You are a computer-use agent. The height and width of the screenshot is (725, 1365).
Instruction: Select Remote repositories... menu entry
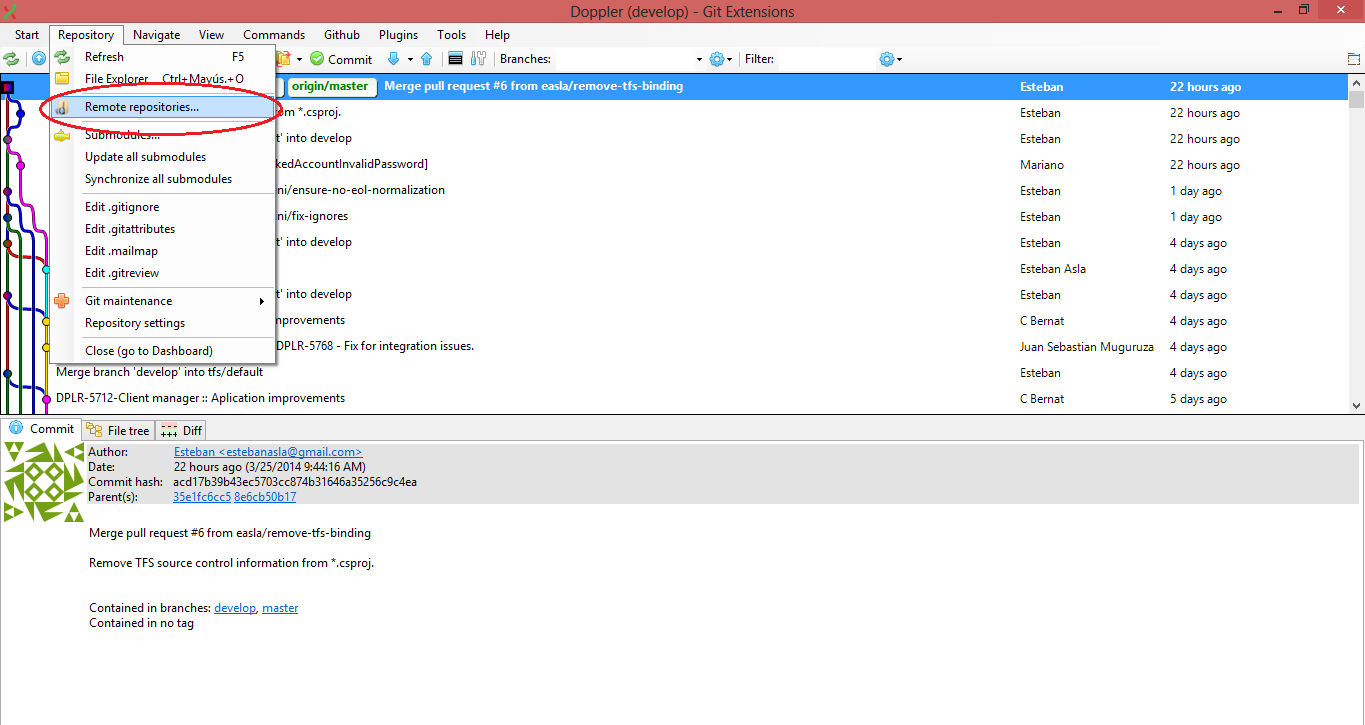[162, 107]
